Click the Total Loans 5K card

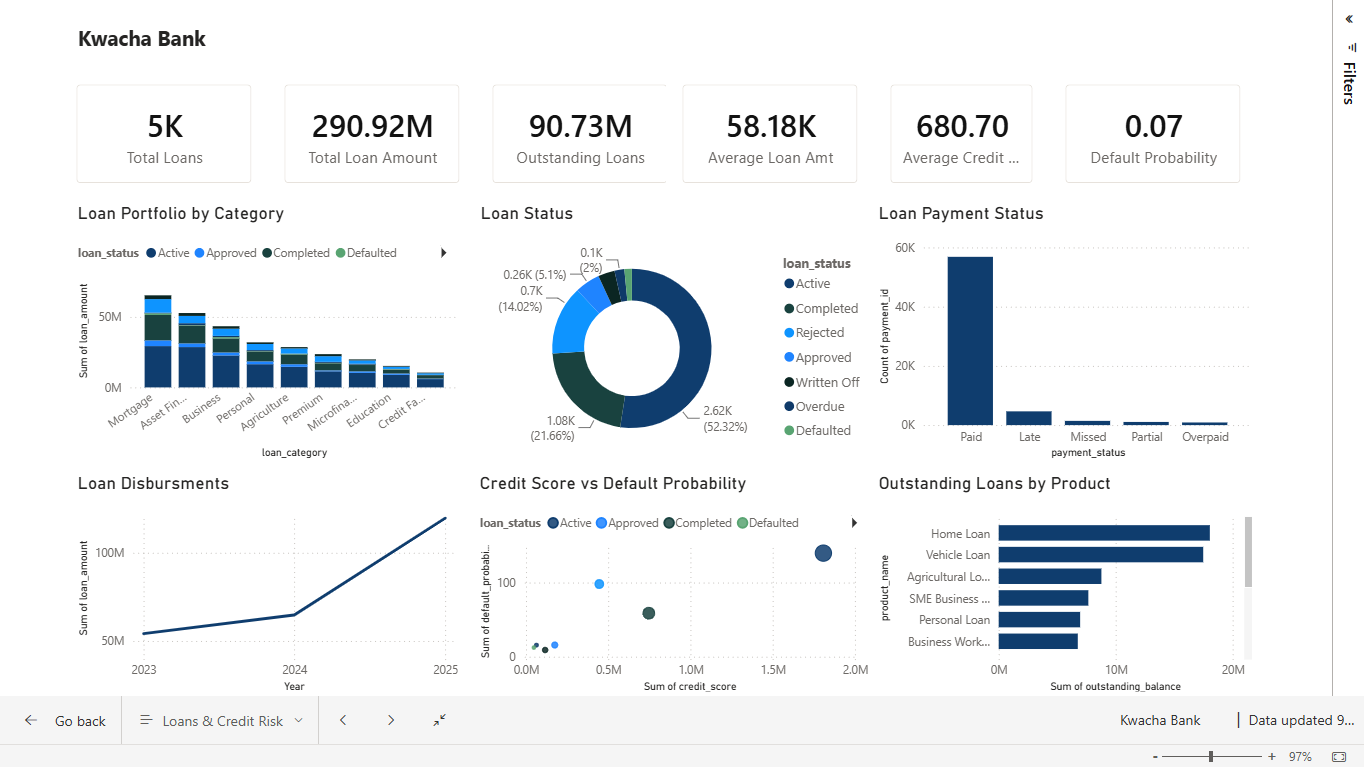click(164, 134)
